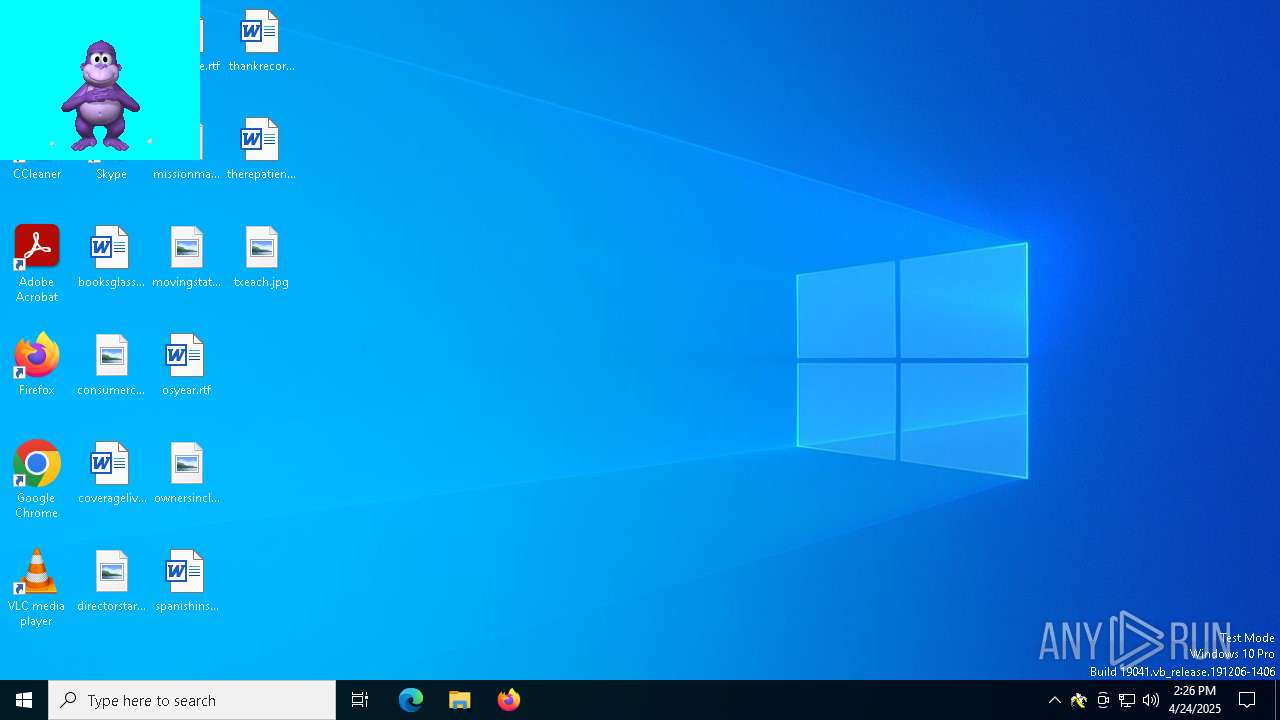Open Microsoft Edge from taskbar
Viewport: 1280px width, 720px height.
pyautogui.click(x=411, y=700)
